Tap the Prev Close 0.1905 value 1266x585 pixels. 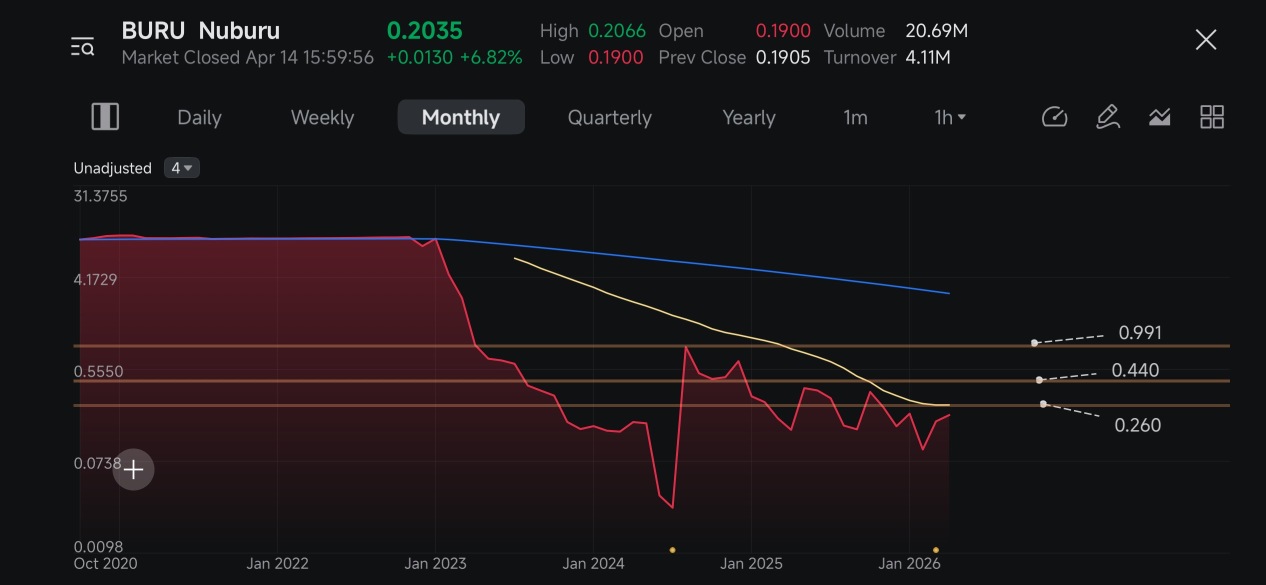pos(783,57)
